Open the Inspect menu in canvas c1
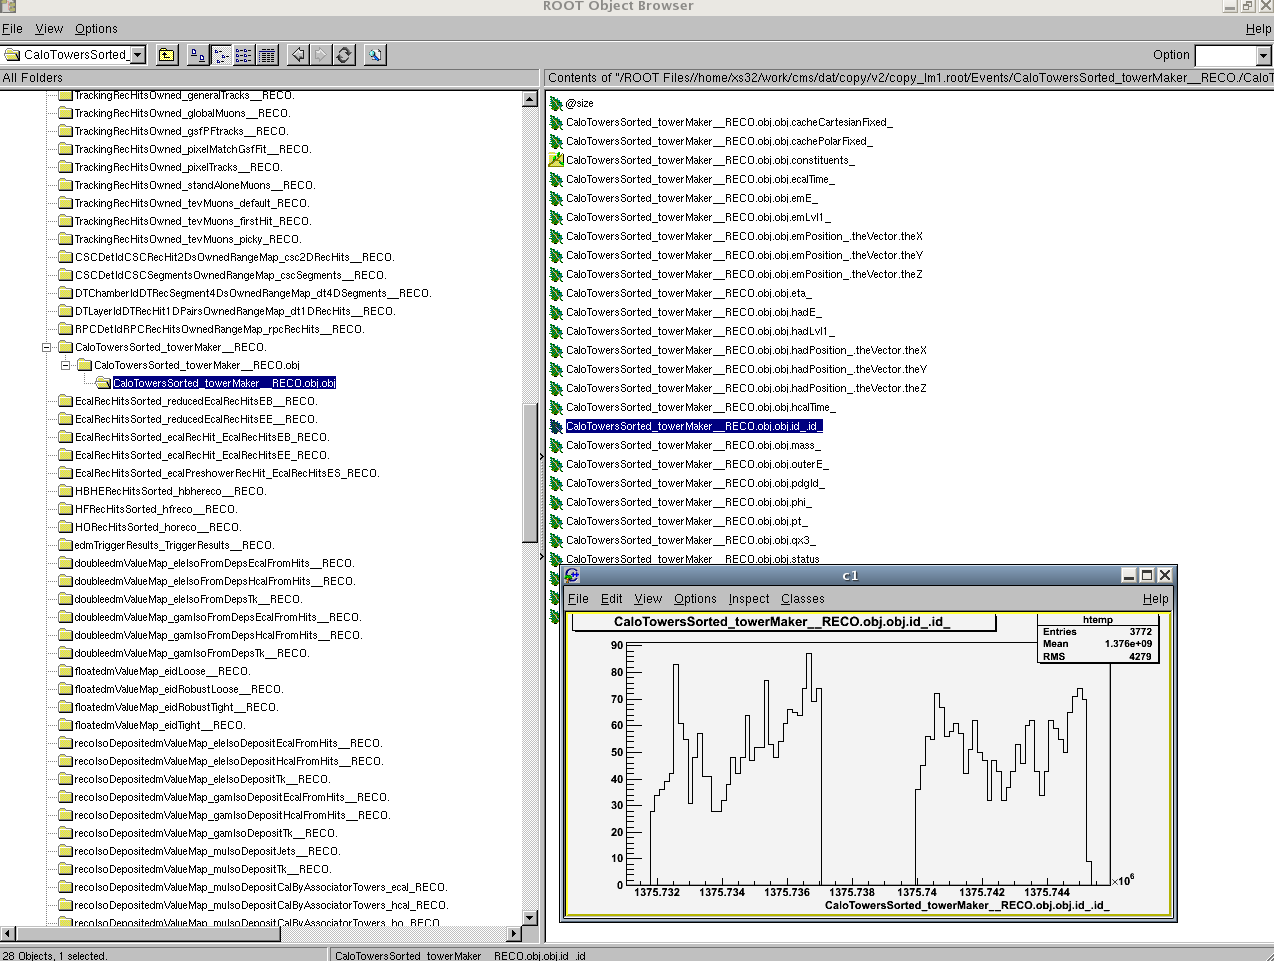Image resolution: width=1274 pixels, height=961 pixels. click(x=748, y=599)
